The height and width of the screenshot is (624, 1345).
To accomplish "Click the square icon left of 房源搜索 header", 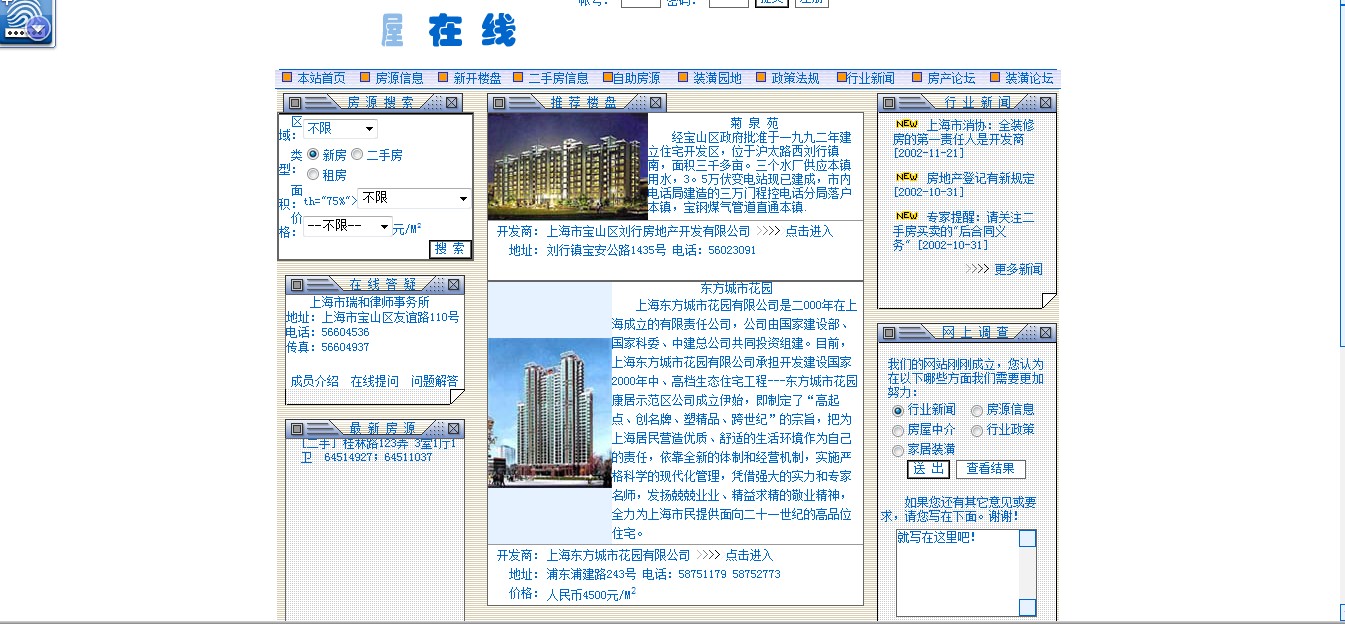I will click(297, 103).
